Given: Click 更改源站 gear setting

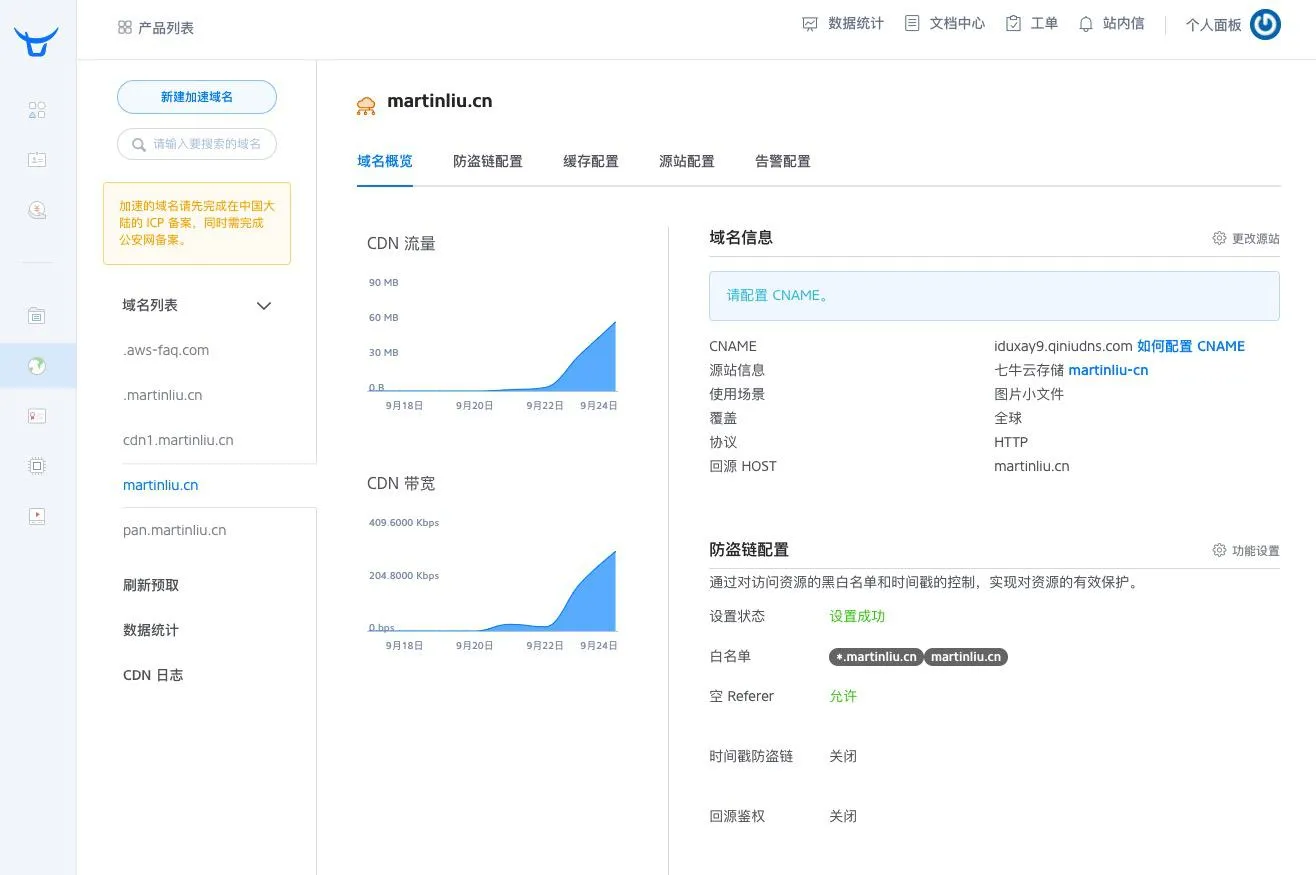Looking at the screenshot, I should pos(1245,239).
